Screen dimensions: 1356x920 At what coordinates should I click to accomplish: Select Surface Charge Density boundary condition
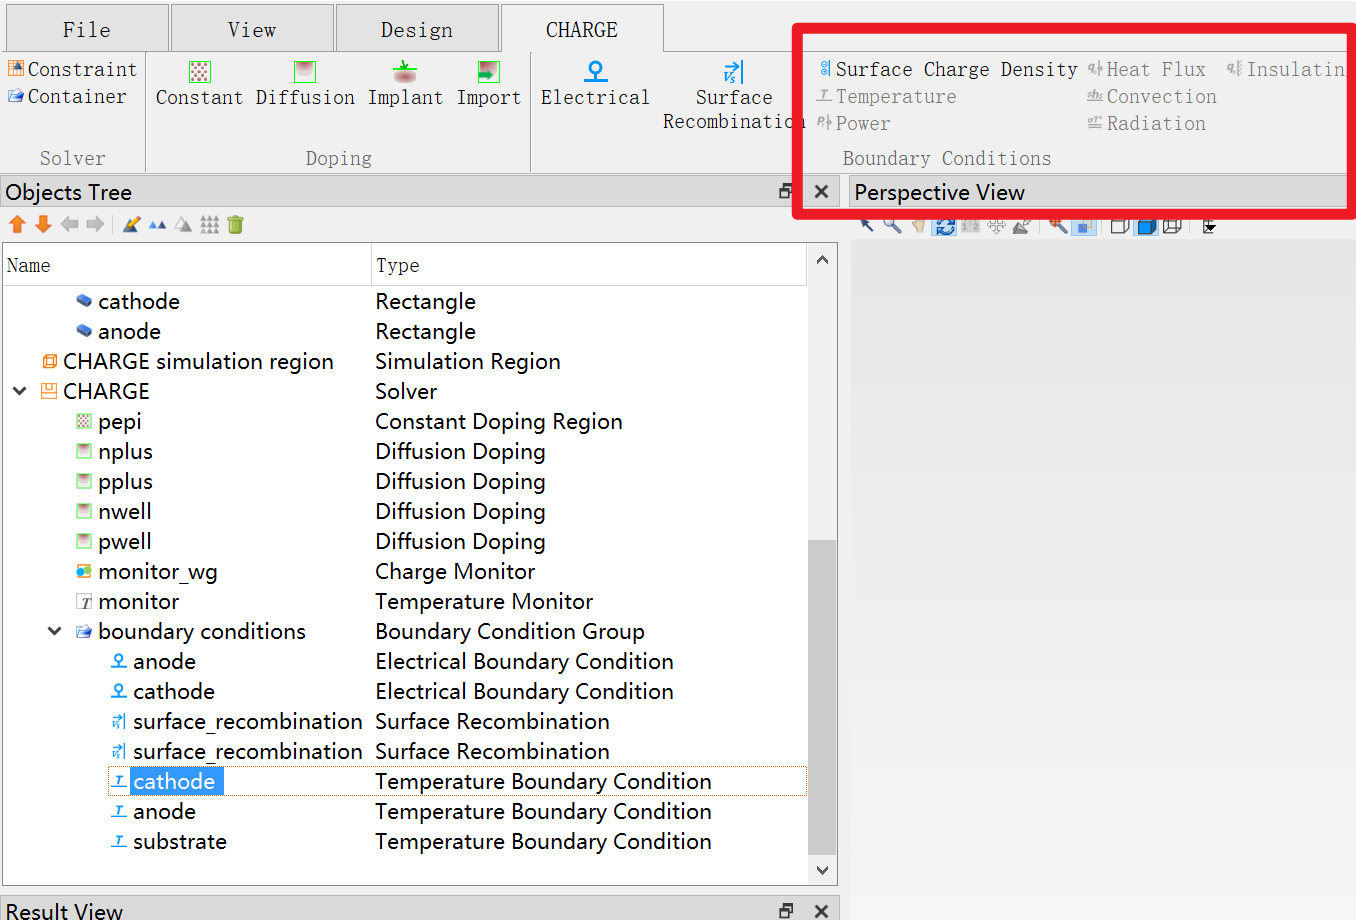pyautogui.click(x=948, y=69)
